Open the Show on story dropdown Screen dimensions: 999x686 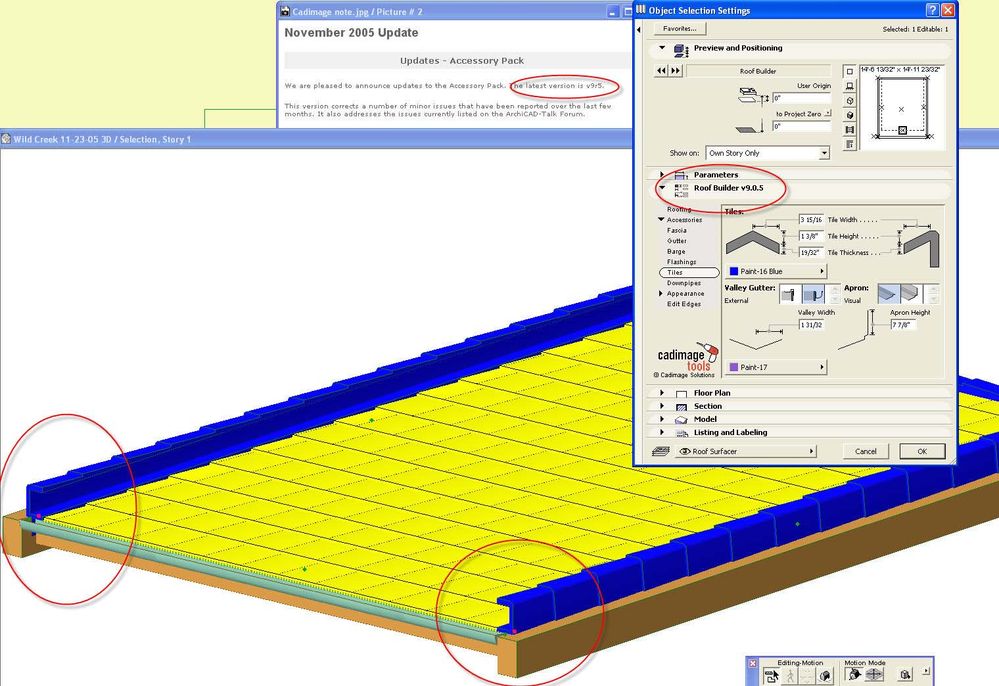(768, 153)
